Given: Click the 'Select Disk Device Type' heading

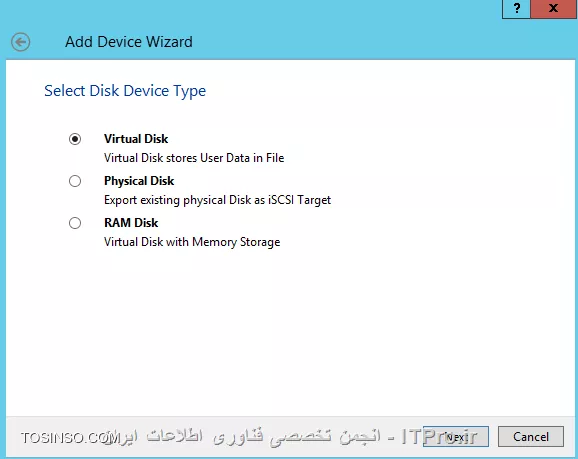Looking at the screenshot, I should 125,91.
